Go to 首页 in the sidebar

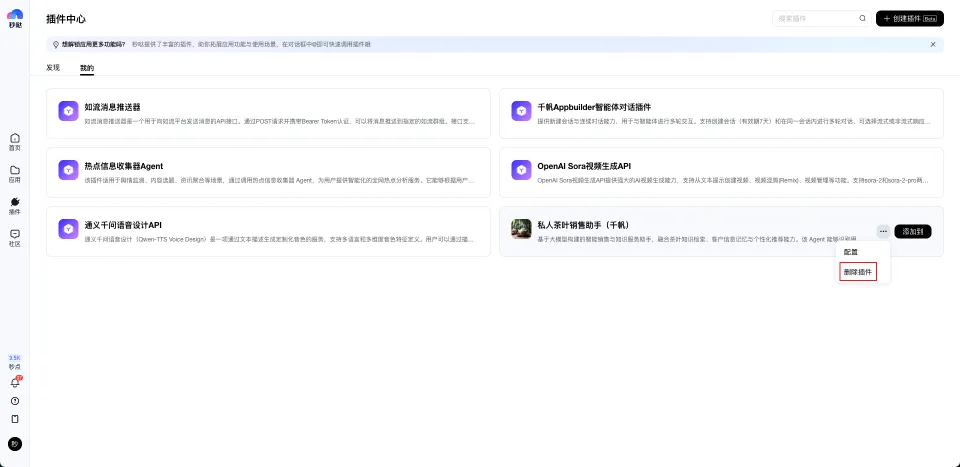[x=15, y=142]
